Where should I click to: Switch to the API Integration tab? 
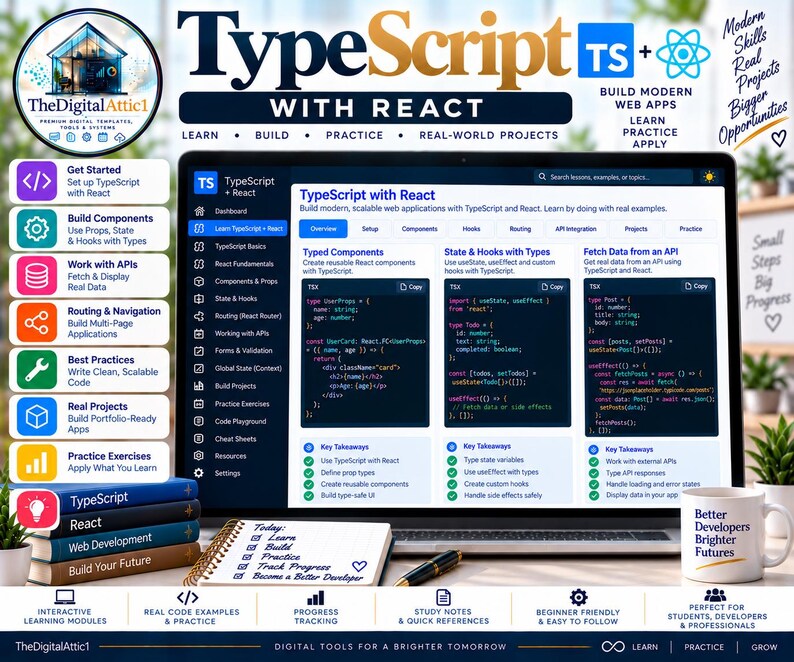click(x=576, y=229)
